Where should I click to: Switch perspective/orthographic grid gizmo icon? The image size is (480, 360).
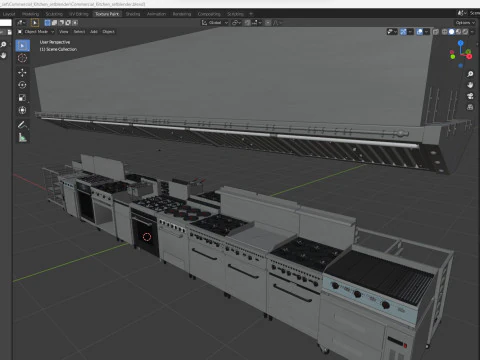pos(470,107)
